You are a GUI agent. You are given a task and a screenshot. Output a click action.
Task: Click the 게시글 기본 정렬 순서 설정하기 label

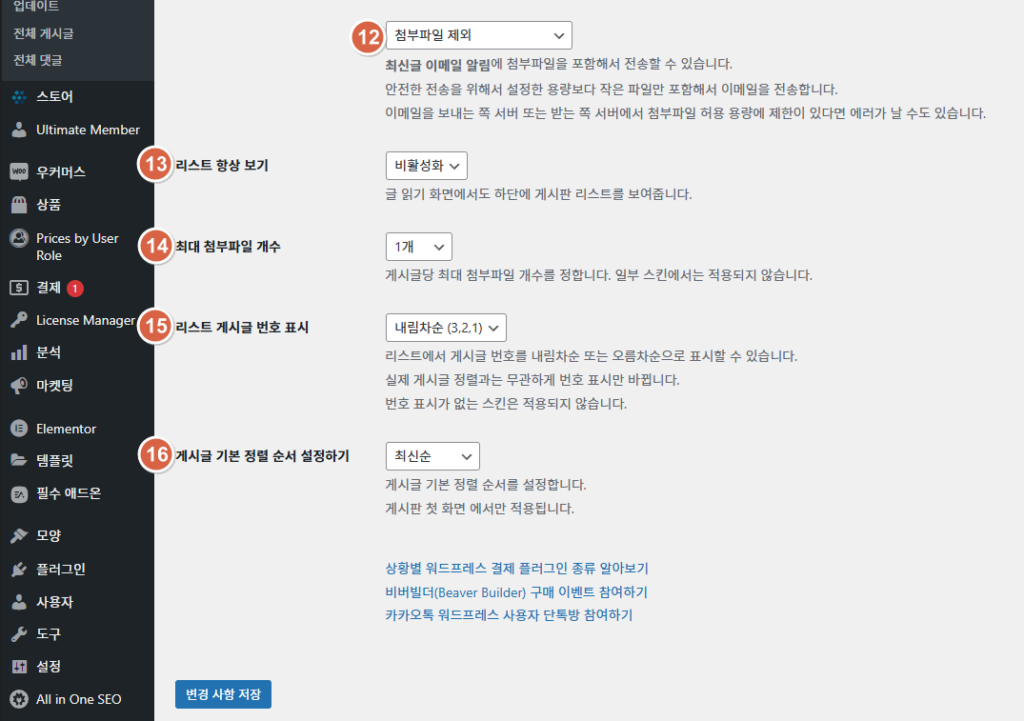(263, 456)
